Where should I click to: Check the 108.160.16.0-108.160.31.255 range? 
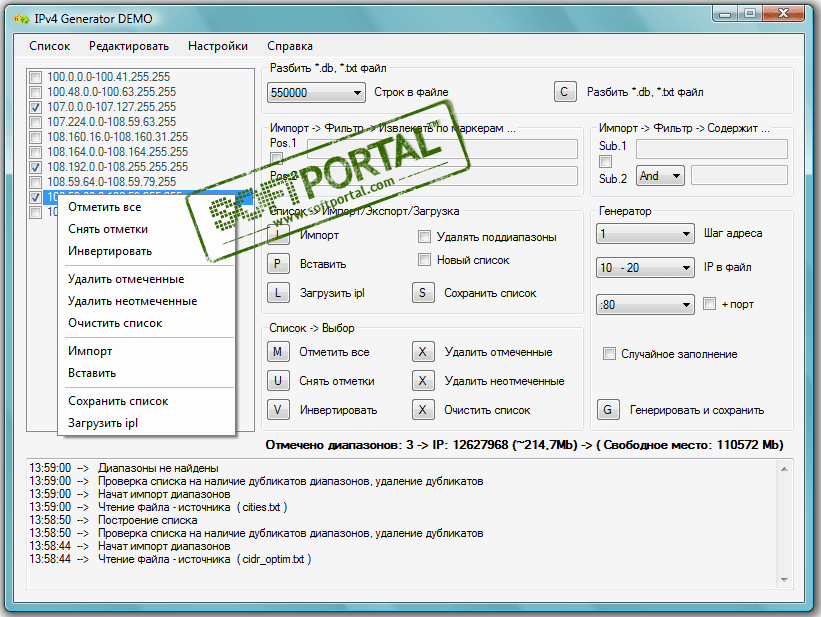[36, 137]
